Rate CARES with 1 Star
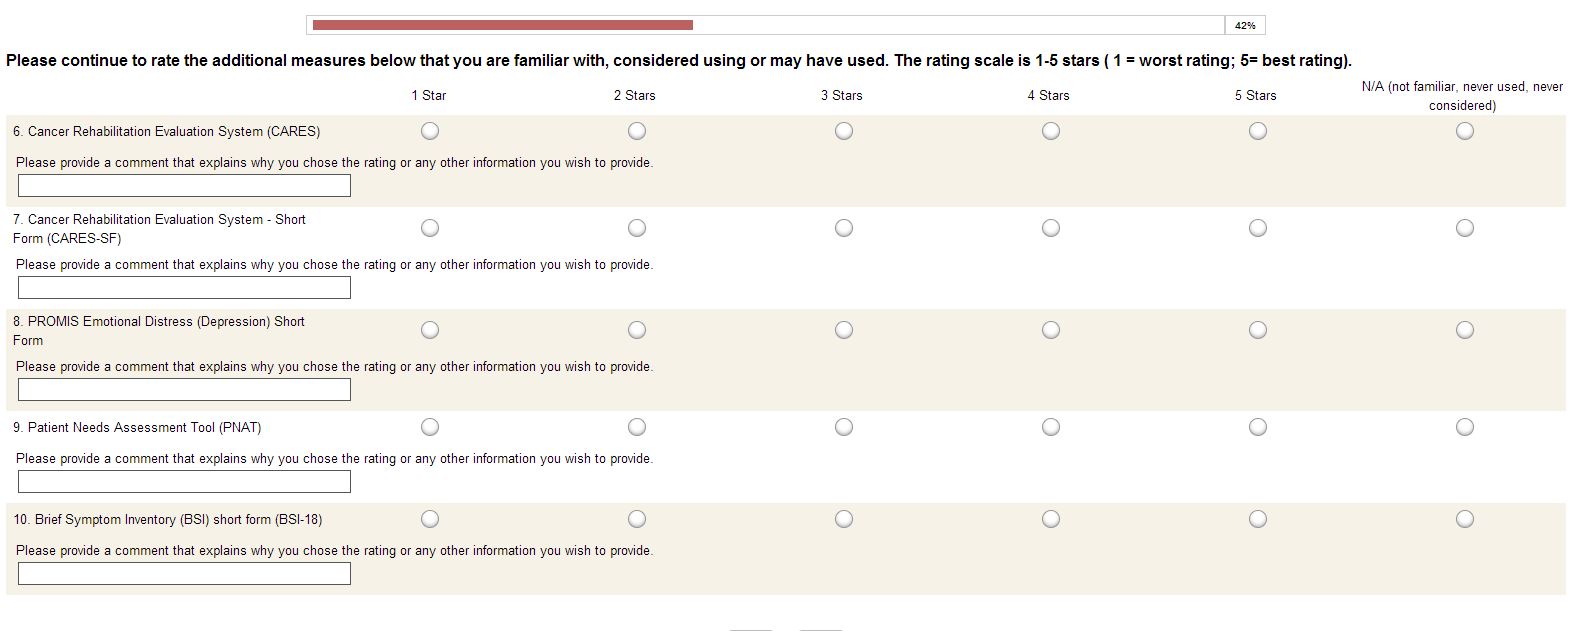1582x631 pixels. click(430, 131)
